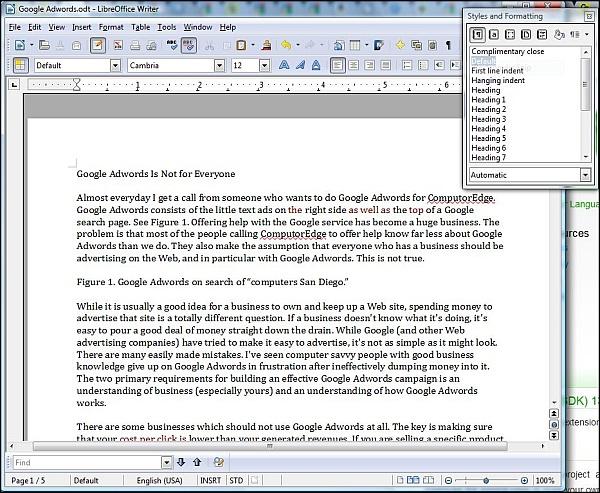Run Spelling and Grammar check icon
This screenshot has height=493, width=600.
[x=172, y=45]
